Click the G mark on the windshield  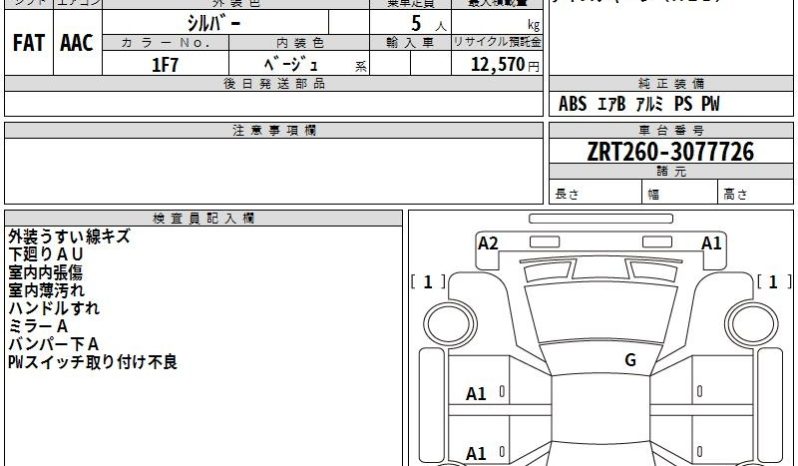(x=630, y=360)
